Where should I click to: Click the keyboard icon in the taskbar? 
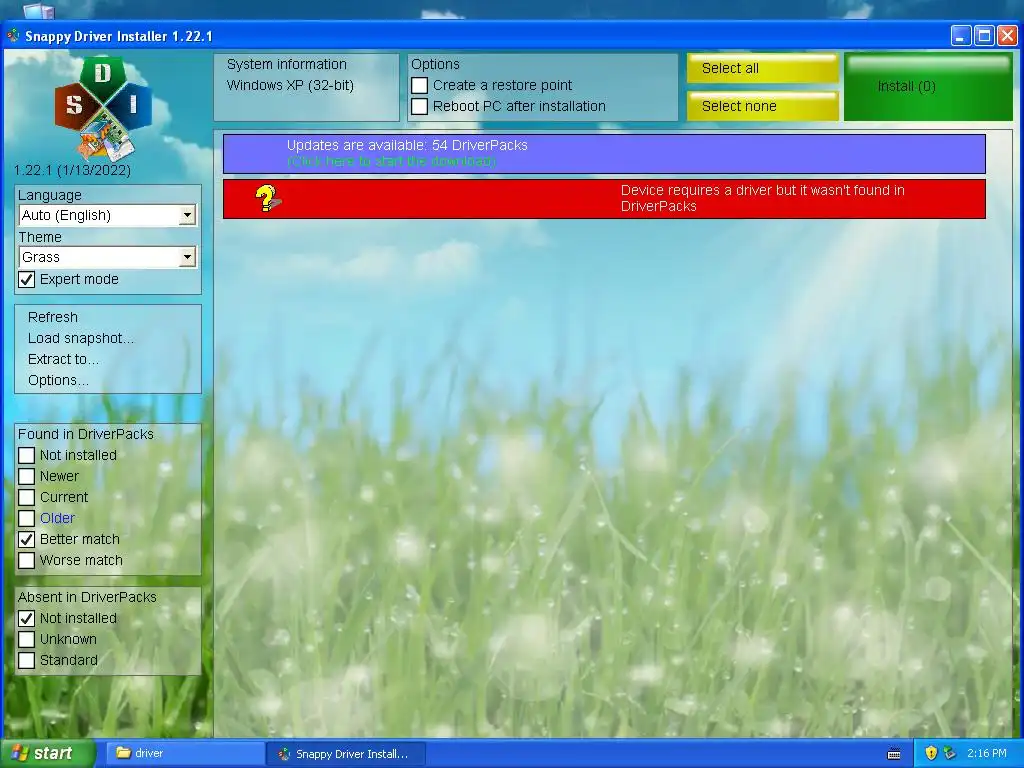click(894, 754)
